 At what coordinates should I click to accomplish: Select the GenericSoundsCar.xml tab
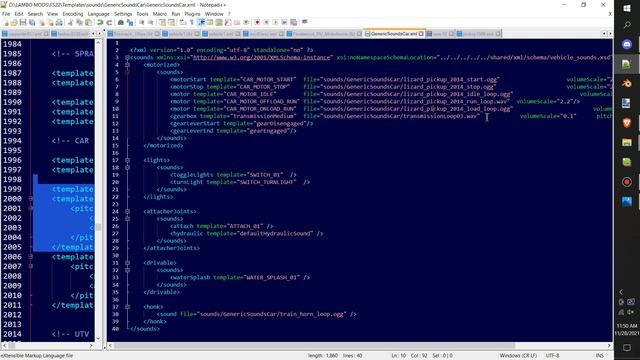pyautogui.click(x=394, y=33)
